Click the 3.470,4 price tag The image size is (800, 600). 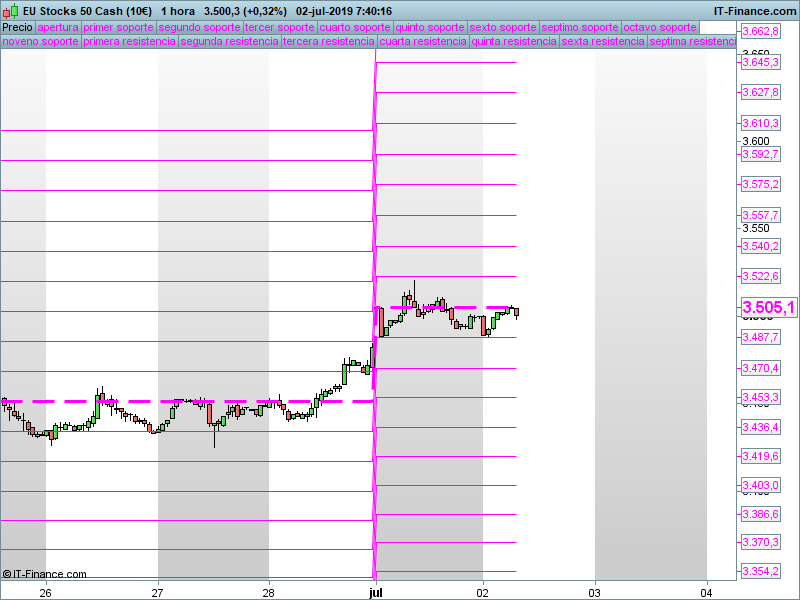pyautogui.click(x=760, y=368)
